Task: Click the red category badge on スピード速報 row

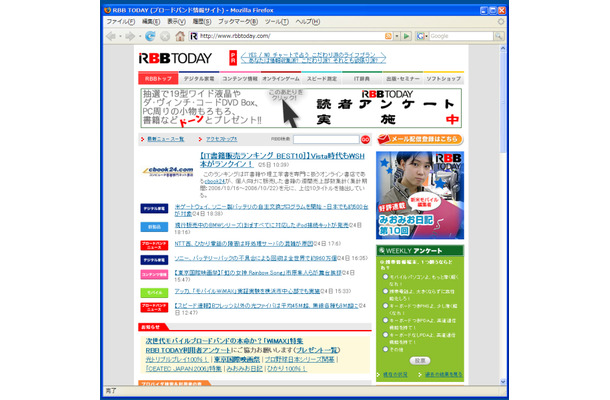Action: [x=154, y=307]
